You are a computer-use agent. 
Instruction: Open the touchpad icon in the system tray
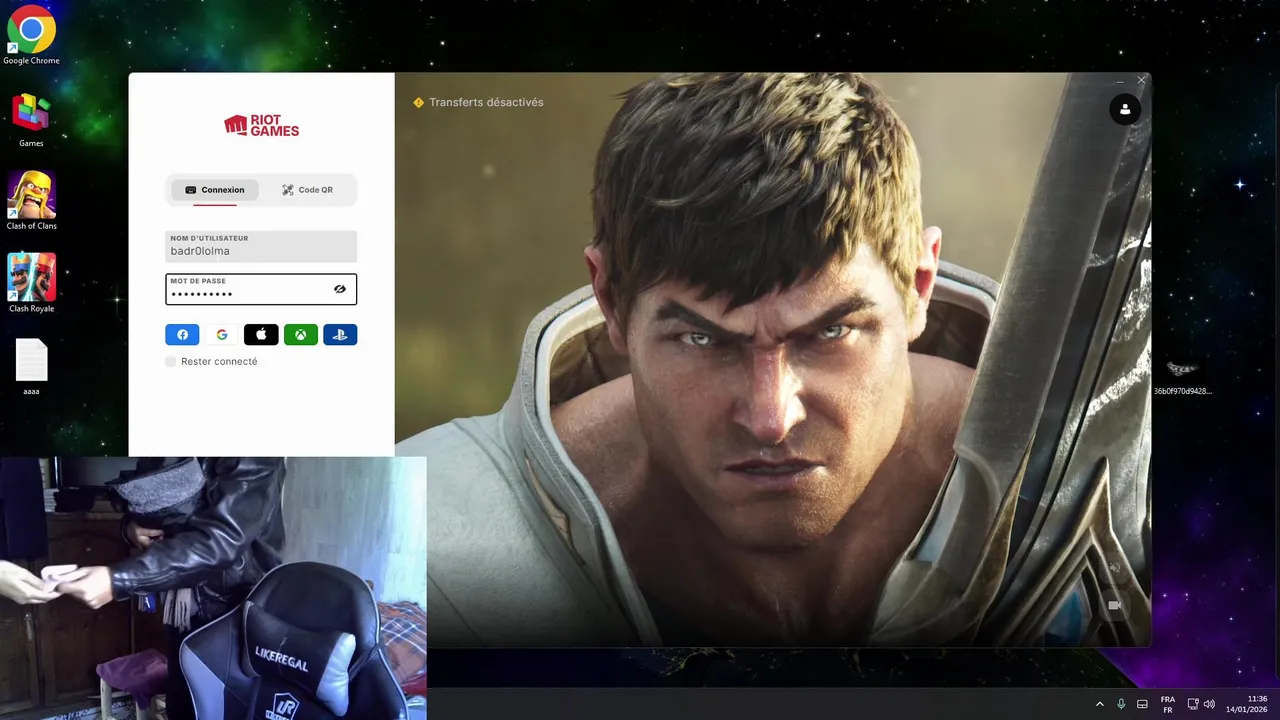click(x=1142, y=704)
